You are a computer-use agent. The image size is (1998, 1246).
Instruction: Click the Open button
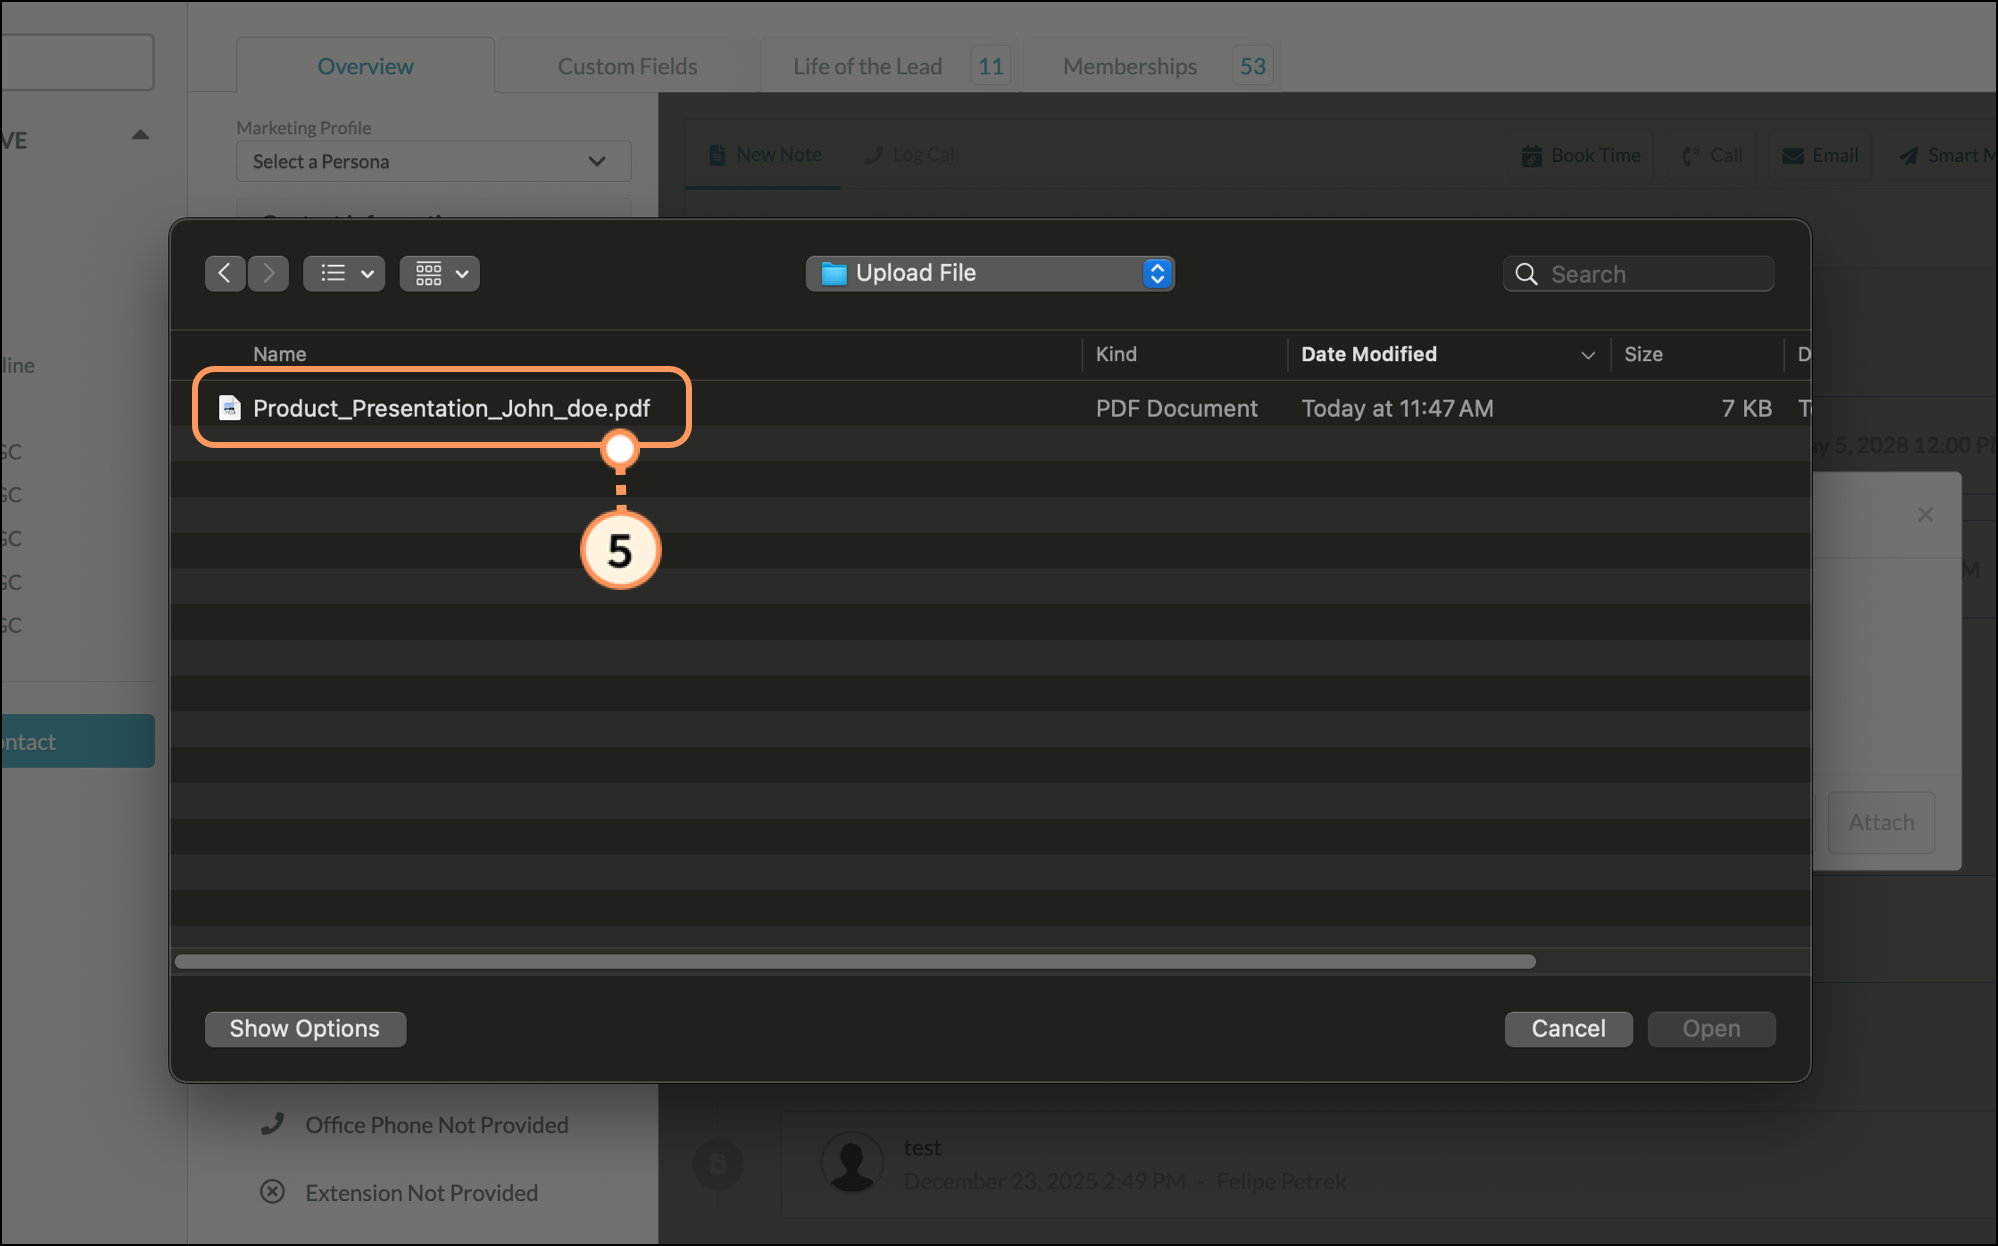pos(1711,1029)
